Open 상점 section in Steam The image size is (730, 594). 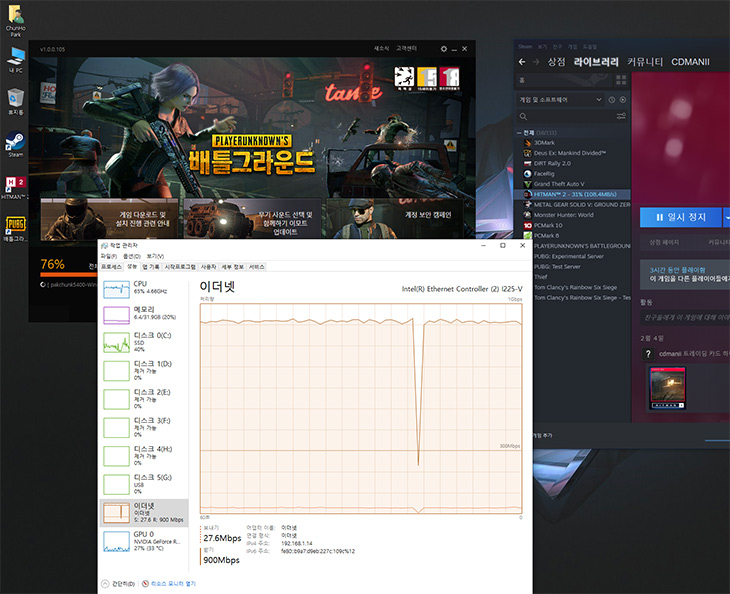pos(556,62)
